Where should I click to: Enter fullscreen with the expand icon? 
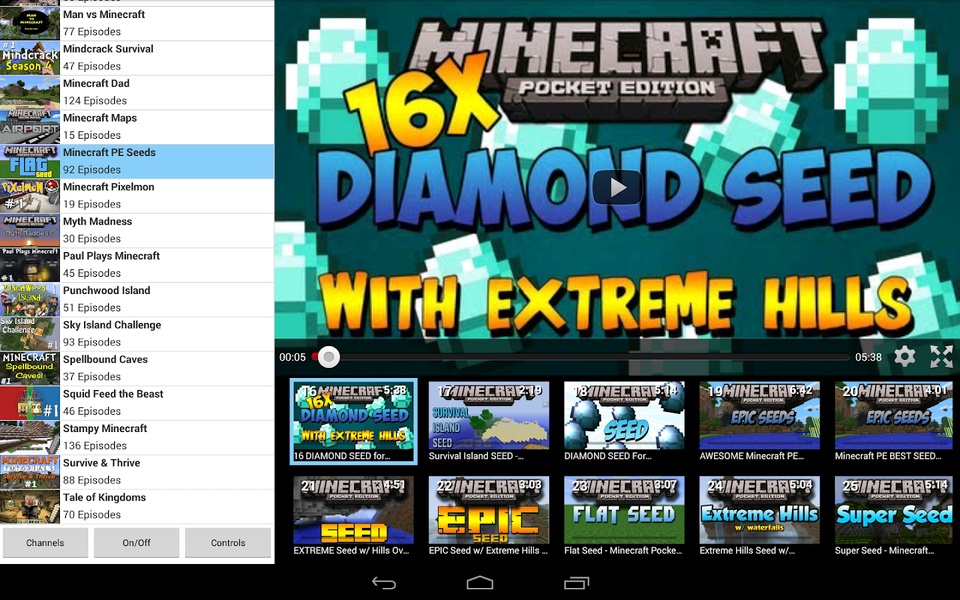(x=941, y=356)
